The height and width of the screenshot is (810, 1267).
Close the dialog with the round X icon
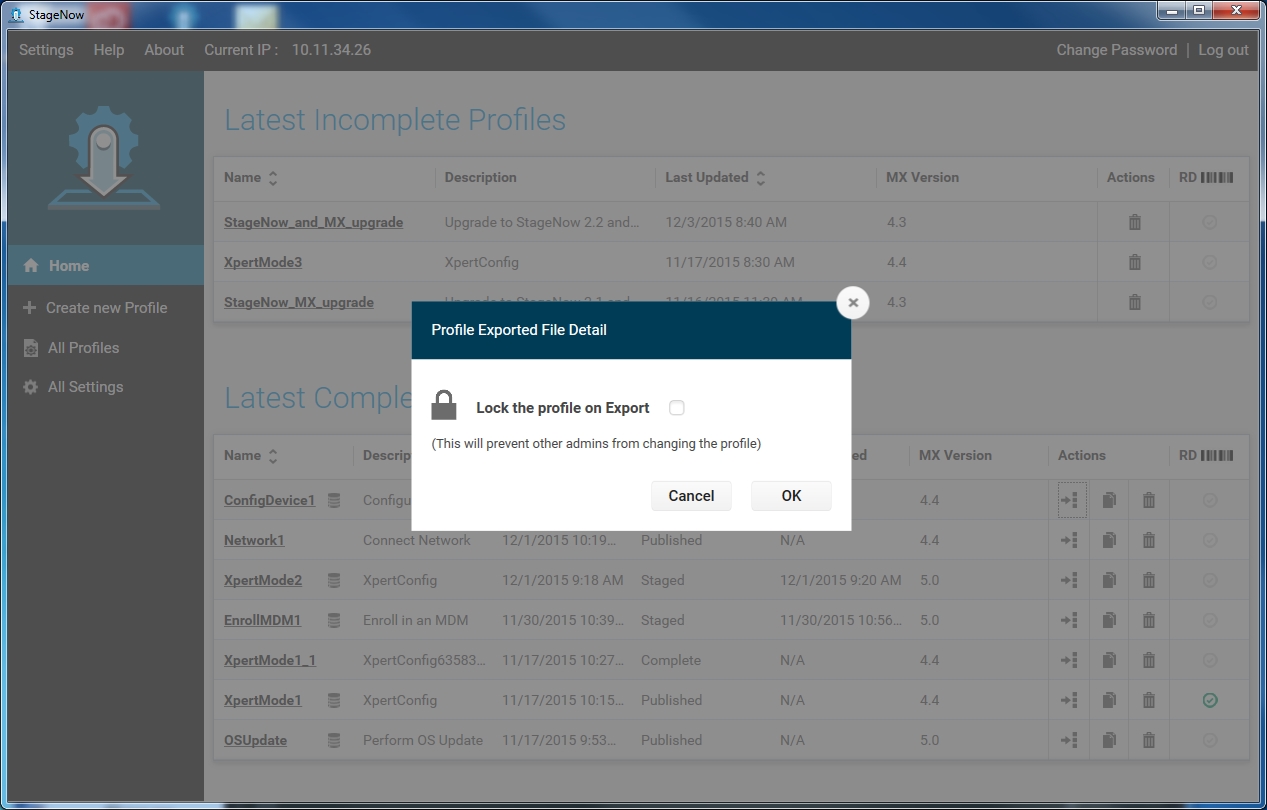853,302
